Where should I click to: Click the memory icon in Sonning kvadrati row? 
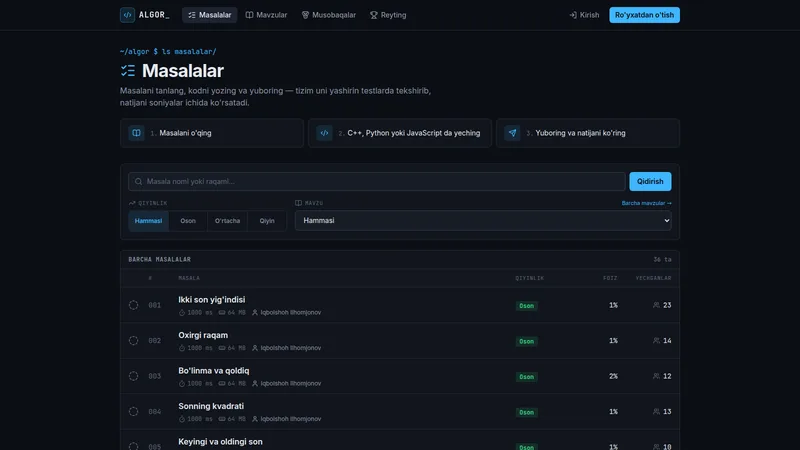tap(222, 419)
